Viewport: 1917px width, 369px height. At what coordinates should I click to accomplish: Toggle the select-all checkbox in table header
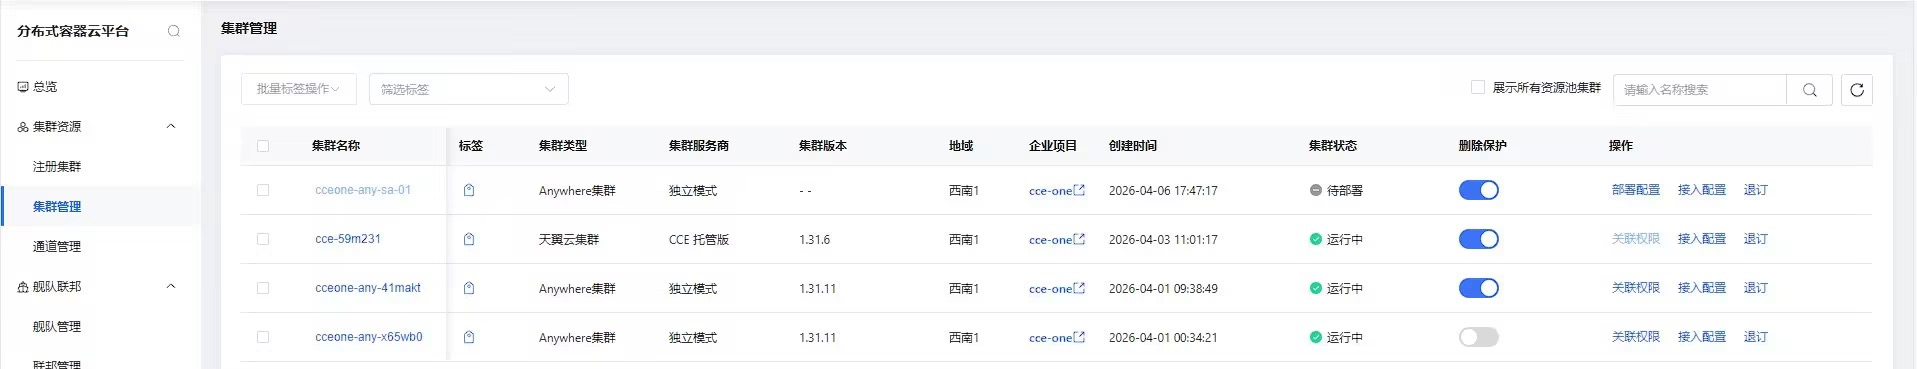263,146
